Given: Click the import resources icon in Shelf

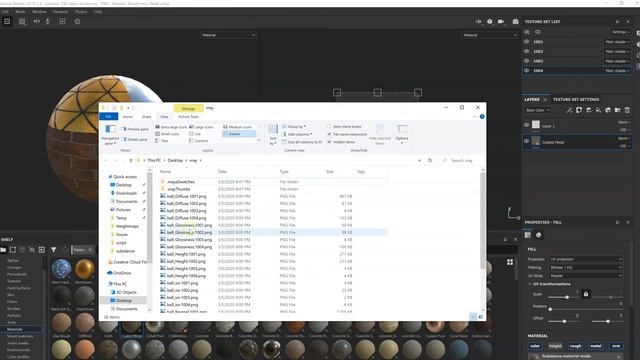Looking at the screenshot, I should 42,249.
